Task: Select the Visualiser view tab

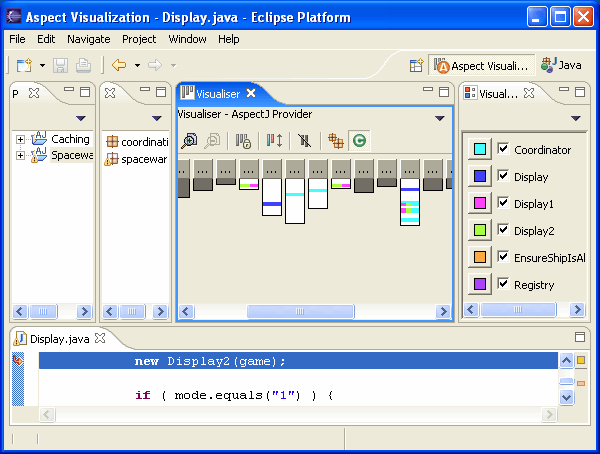Action: point(218,93)
